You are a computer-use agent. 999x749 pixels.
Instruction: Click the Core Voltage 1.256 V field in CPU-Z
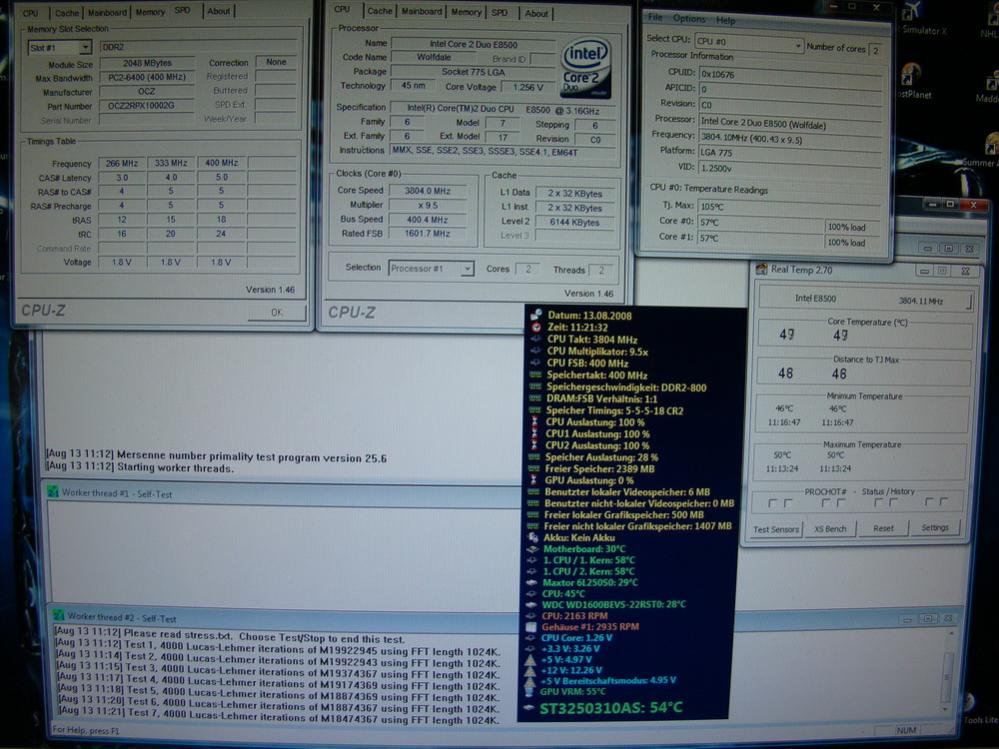(528, 87)
